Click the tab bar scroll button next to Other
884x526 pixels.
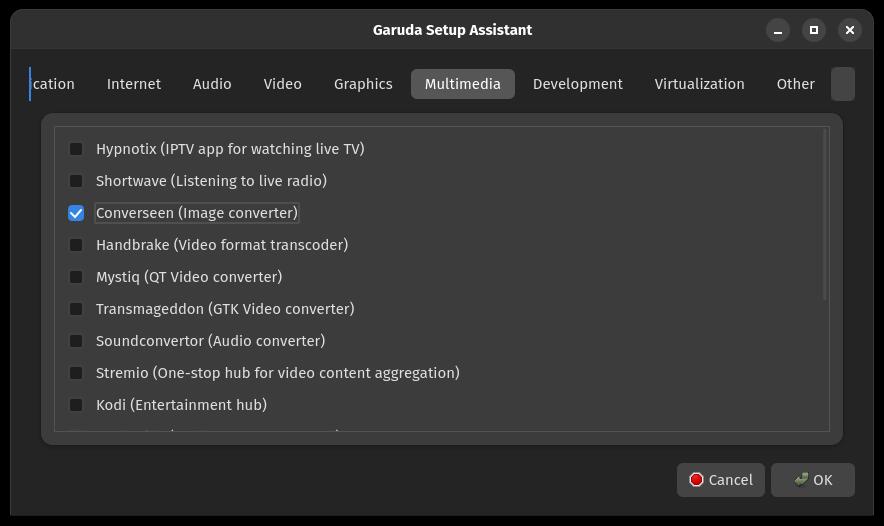(843, 84)
